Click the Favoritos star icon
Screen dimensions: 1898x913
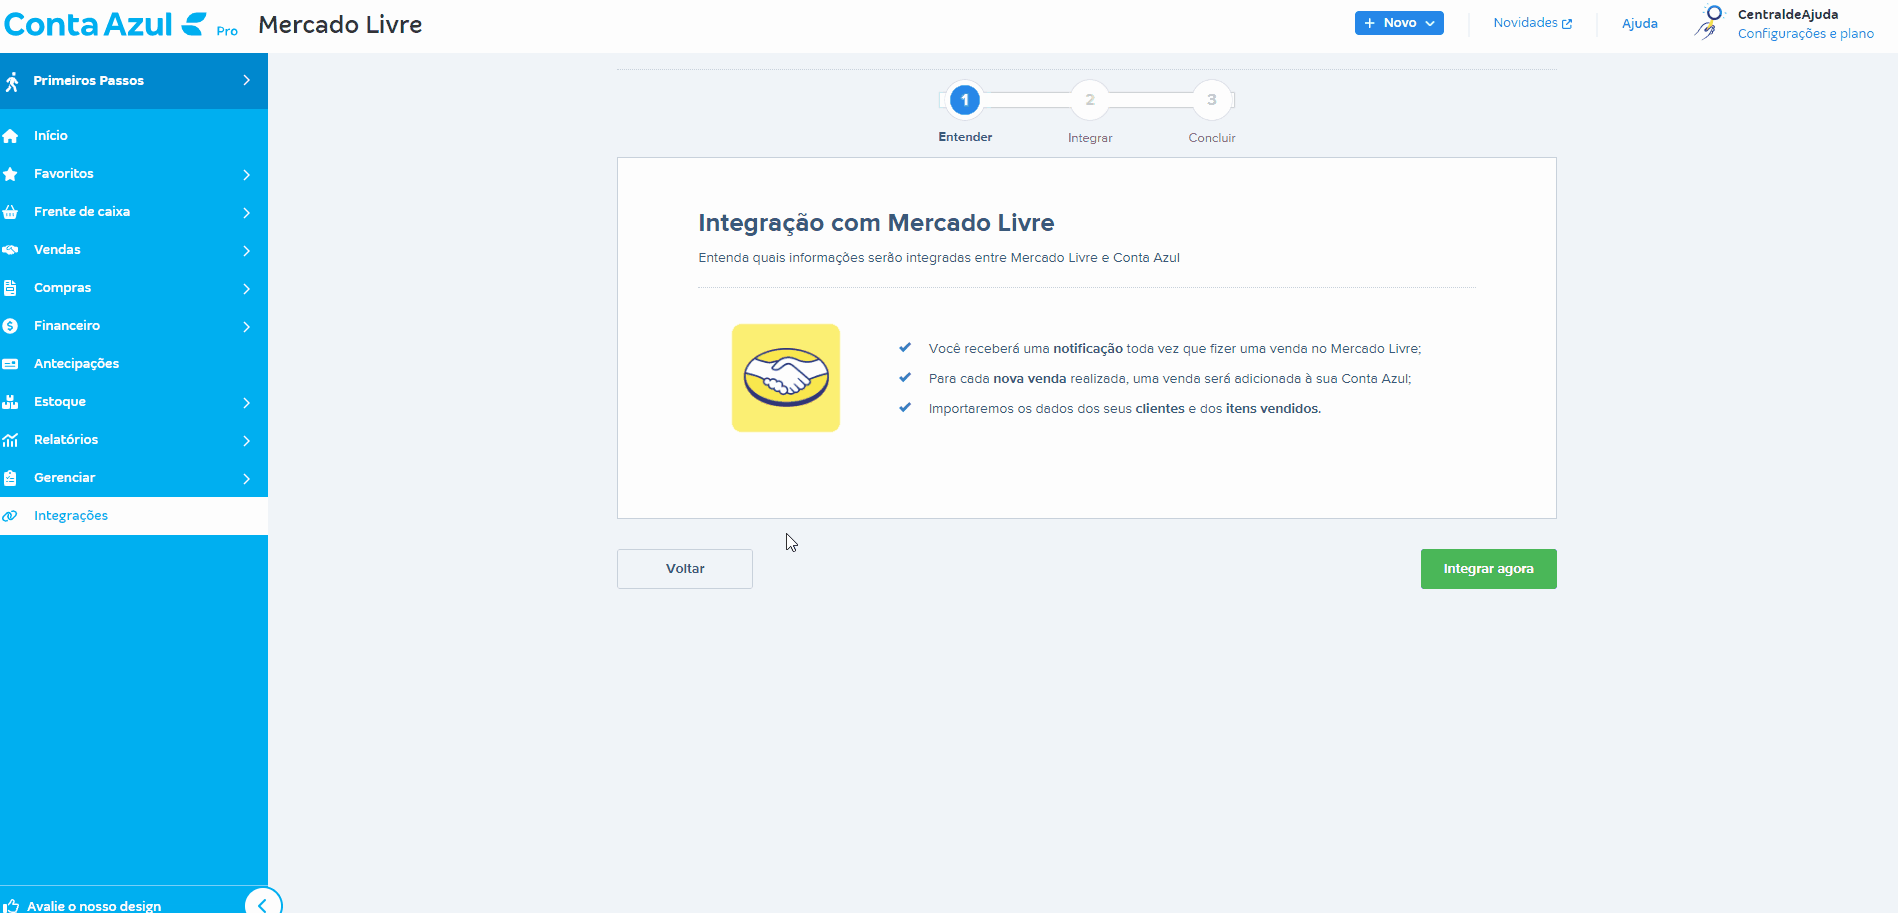tap(11, 174)
